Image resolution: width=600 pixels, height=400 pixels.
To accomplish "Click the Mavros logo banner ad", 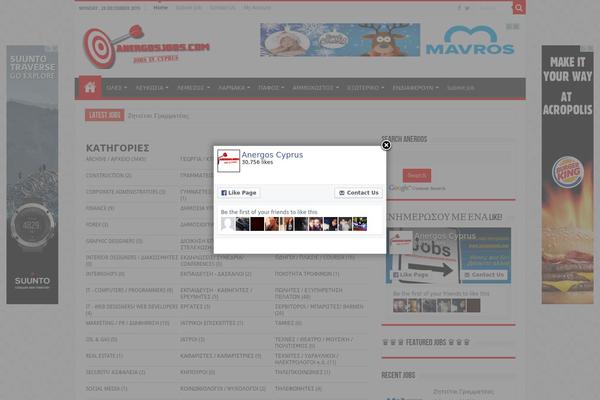I will click(470, 40).
